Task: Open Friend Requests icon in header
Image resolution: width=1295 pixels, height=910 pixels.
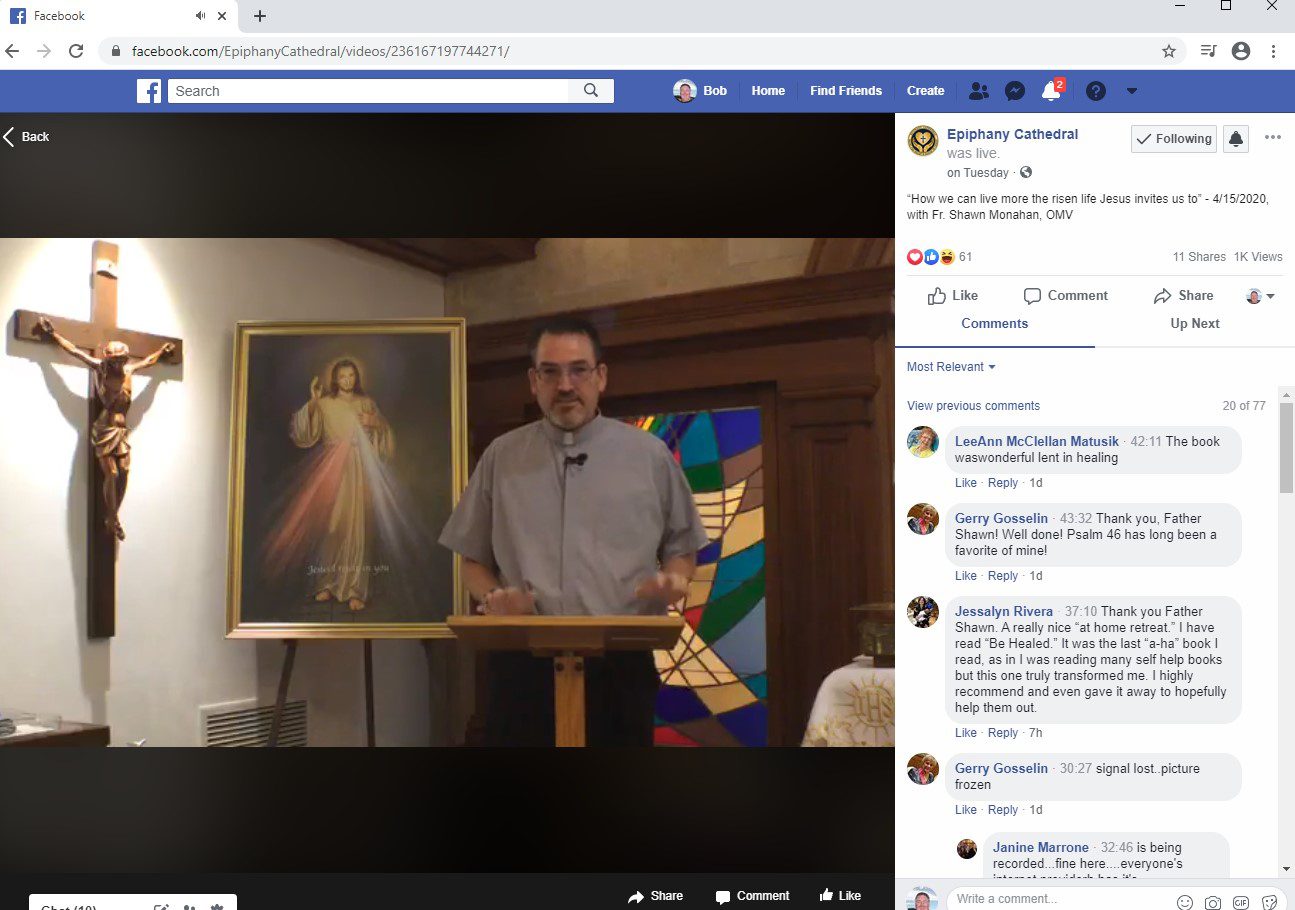Action: coord(979,91)
